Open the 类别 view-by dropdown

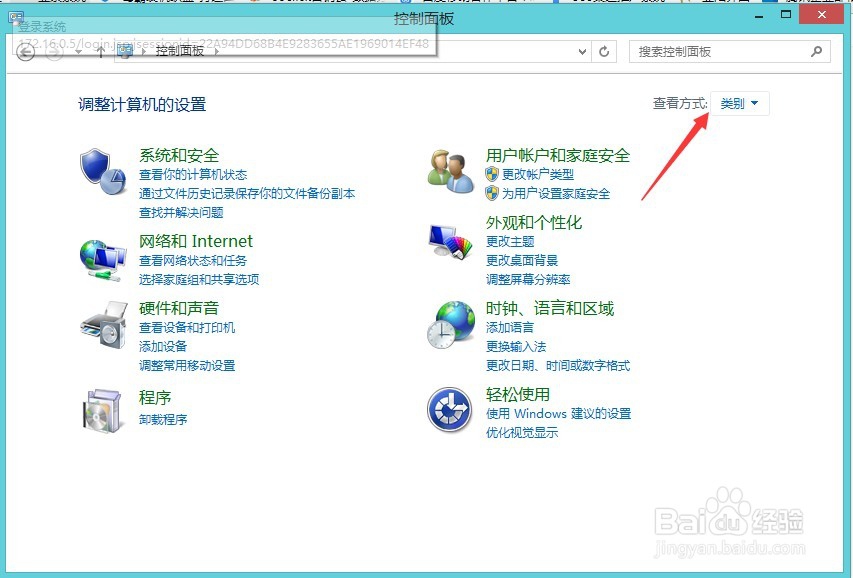coord(739,103)
